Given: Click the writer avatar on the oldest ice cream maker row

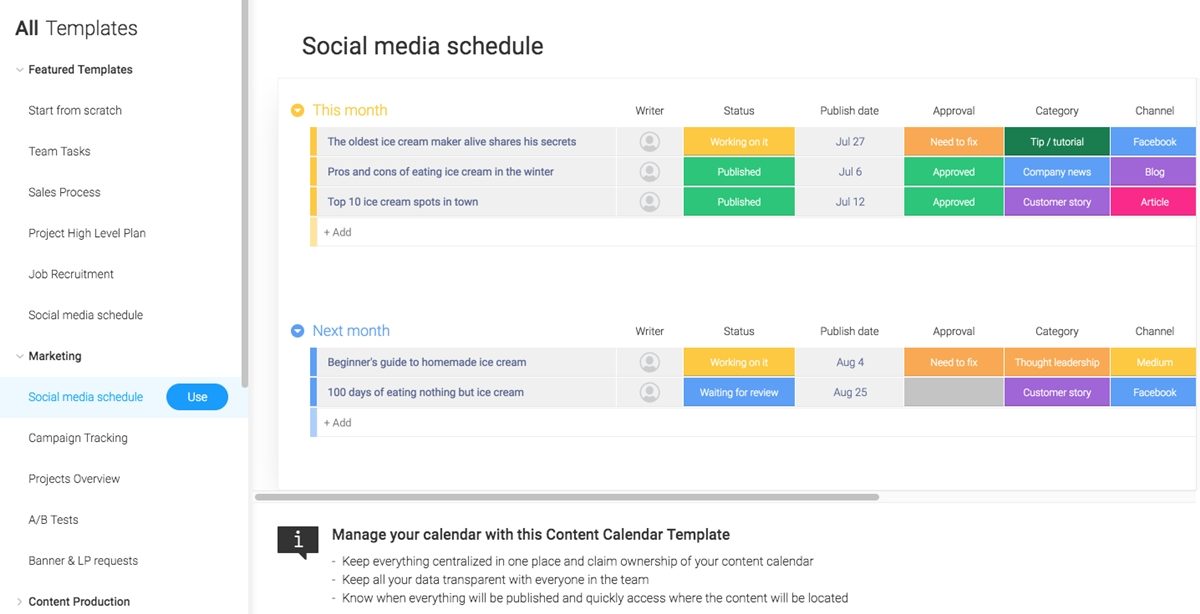Looking at the screenshot, I should 649,141.
